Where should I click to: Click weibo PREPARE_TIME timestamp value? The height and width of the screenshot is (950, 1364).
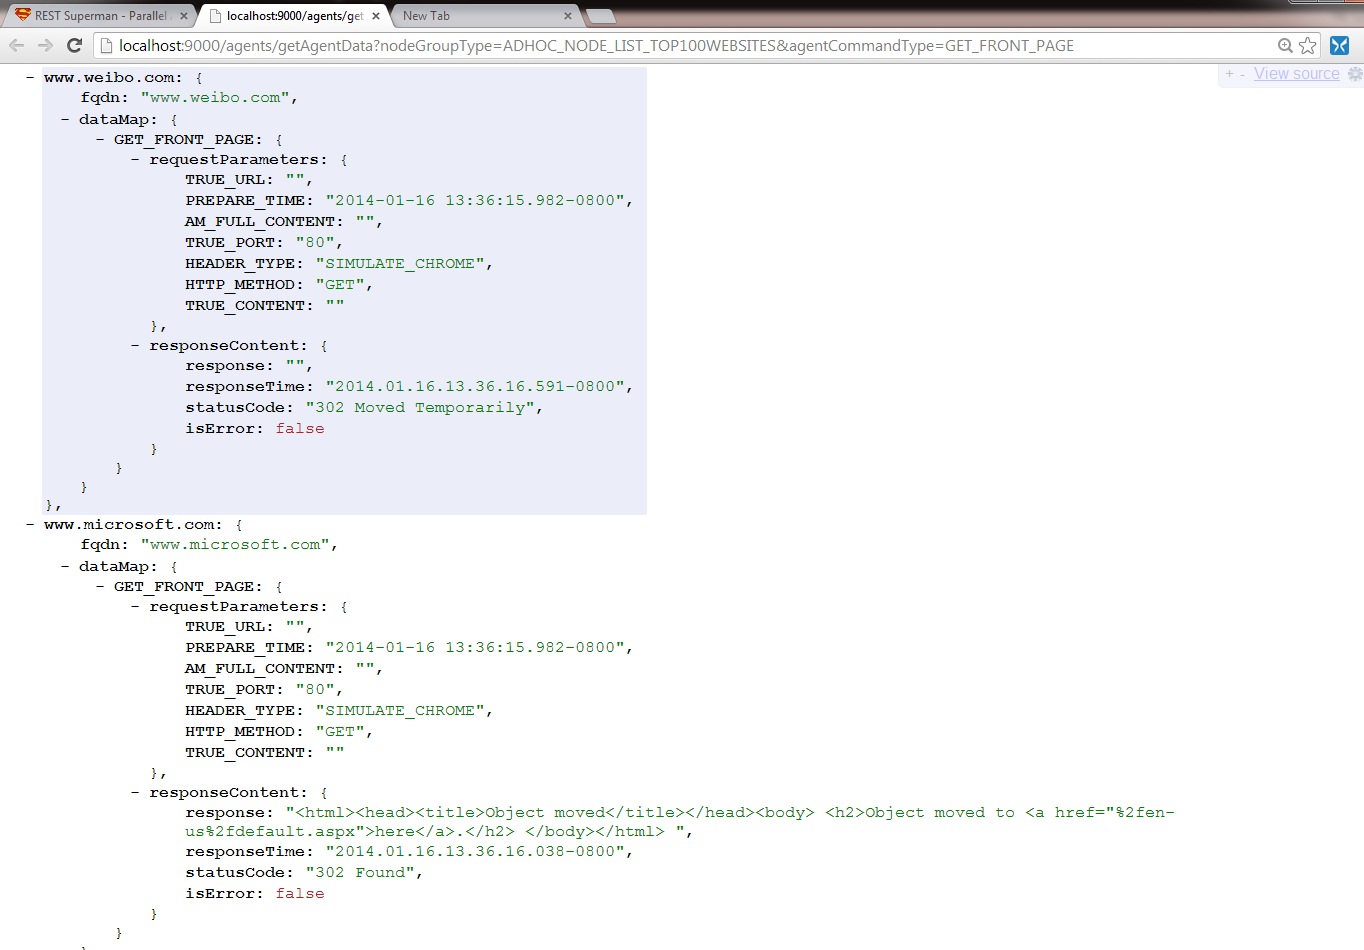[x=475, y=200]
